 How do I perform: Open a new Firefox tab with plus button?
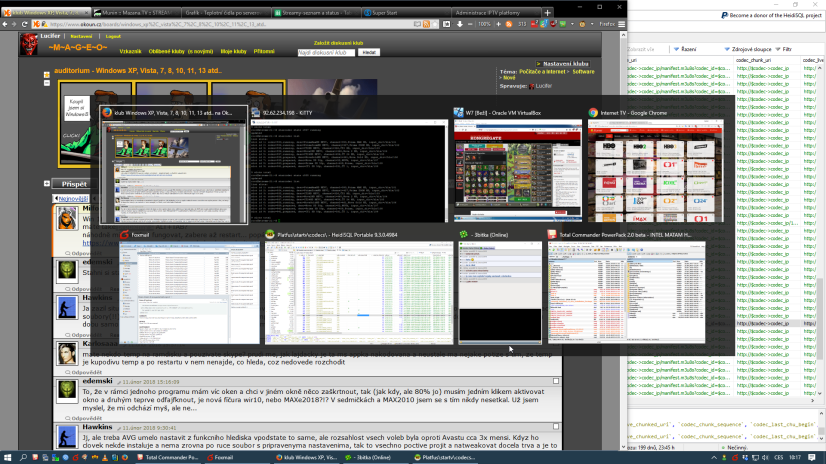547,13
